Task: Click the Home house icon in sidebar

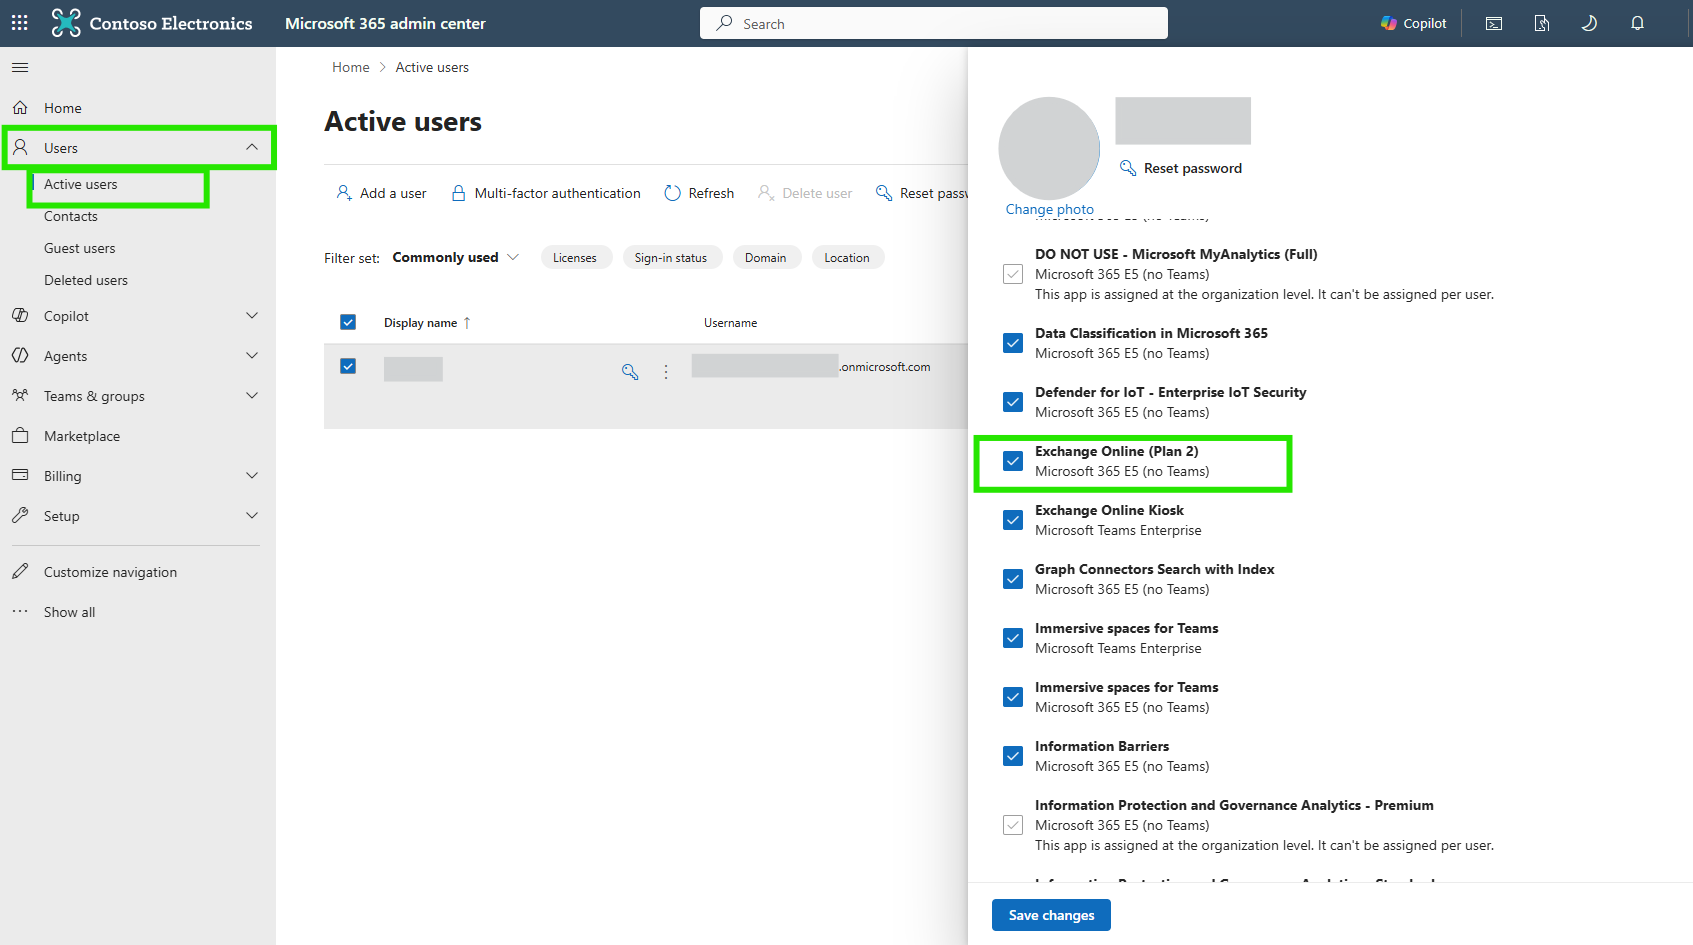Action: tap(20, 107)
